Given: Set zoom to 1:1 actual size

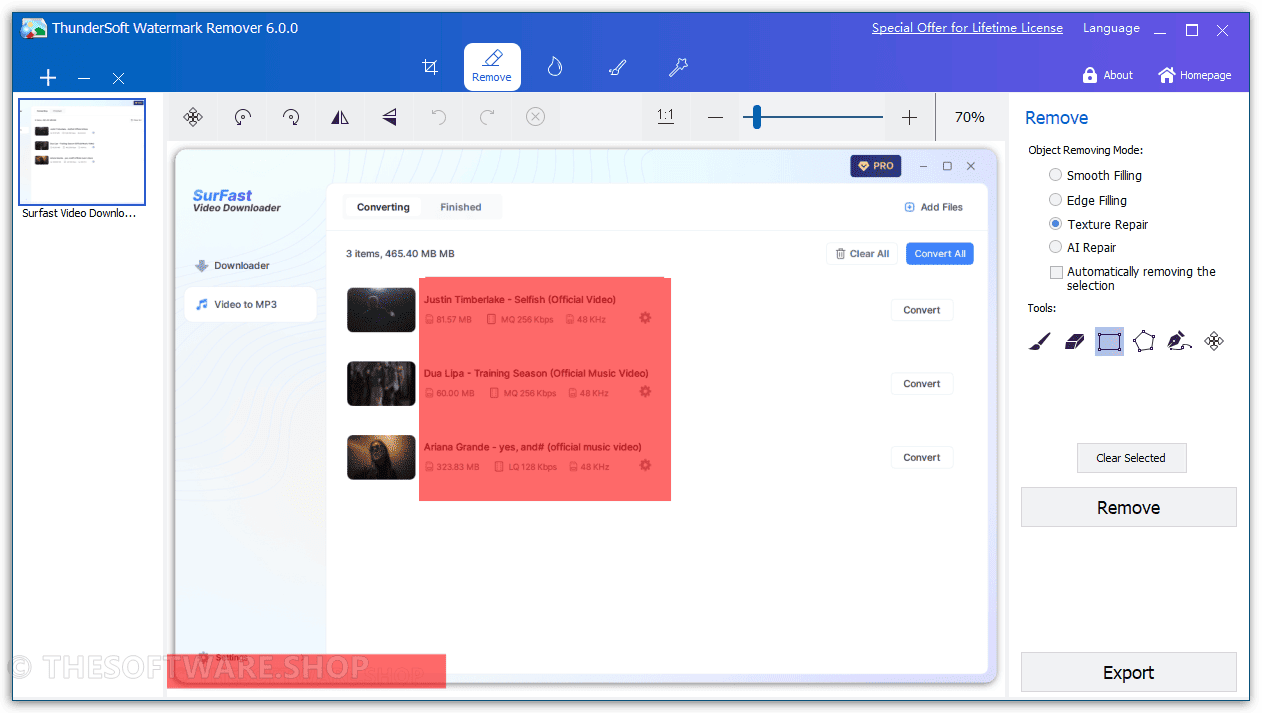Looking at the screenshot, I should click(665, 117).
